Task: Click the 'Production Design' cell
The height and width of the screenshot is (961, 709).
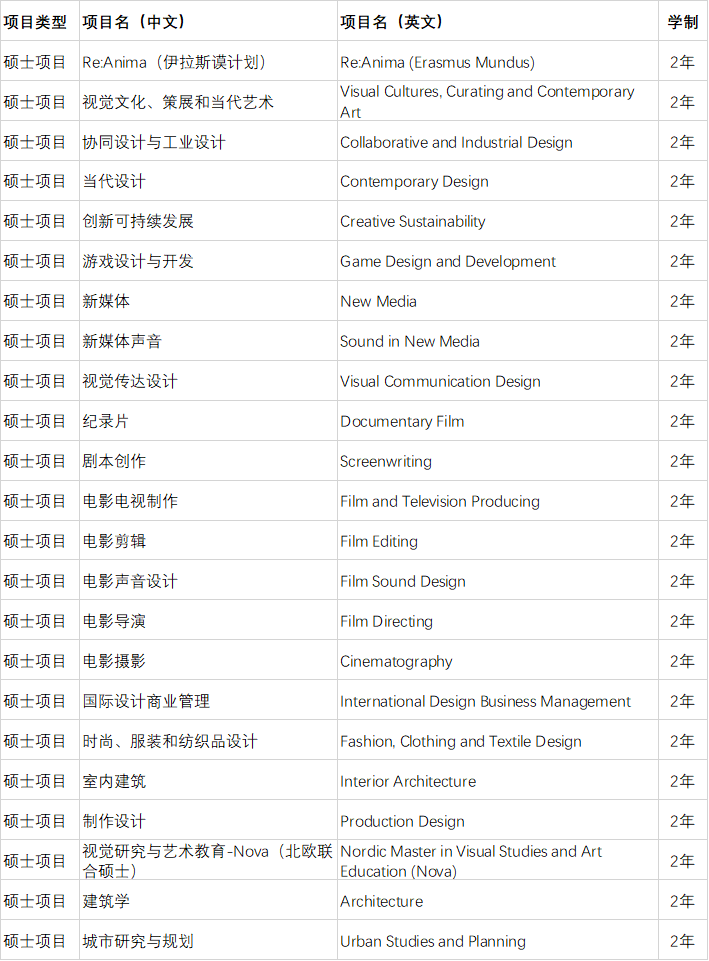Action: tap(498, 821)
